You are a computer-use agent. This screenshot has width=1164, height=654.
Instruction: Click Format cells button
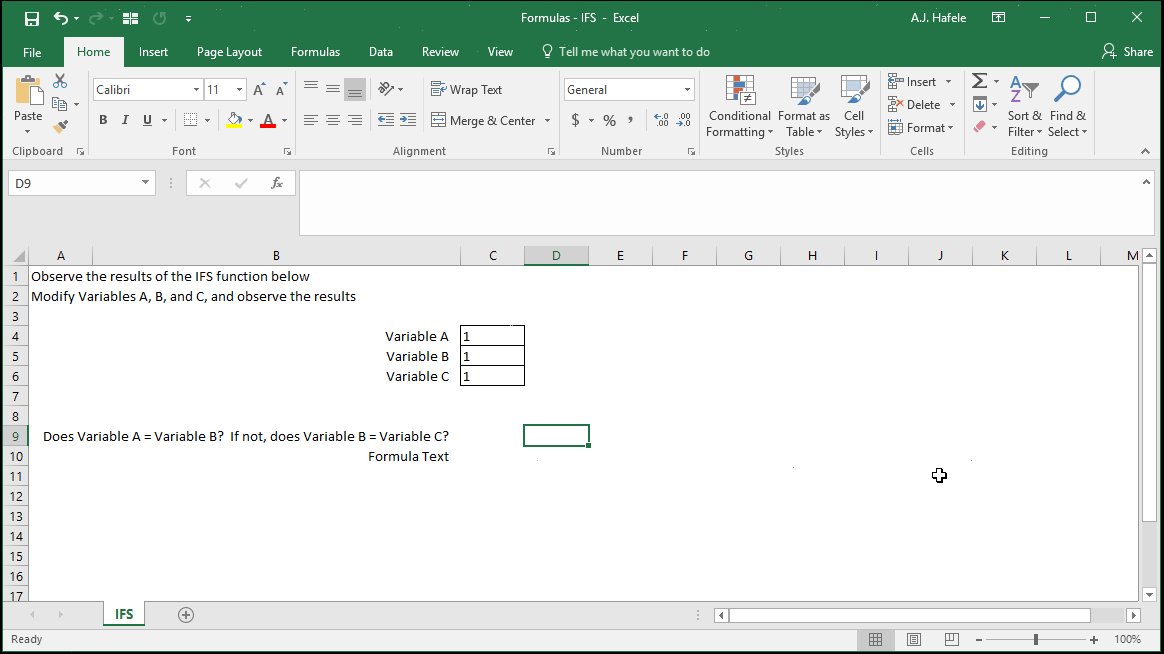[921, 128]
